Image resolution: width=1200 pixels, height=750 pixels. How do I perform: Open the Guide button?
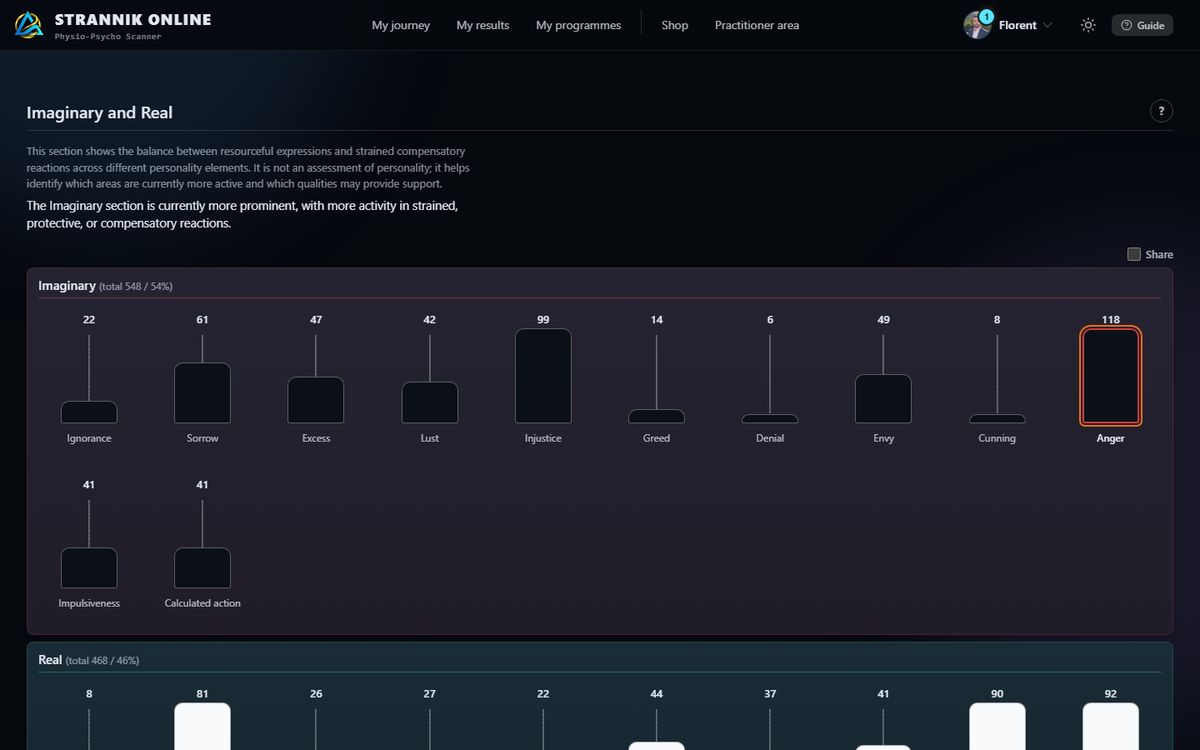[1142, 25]
